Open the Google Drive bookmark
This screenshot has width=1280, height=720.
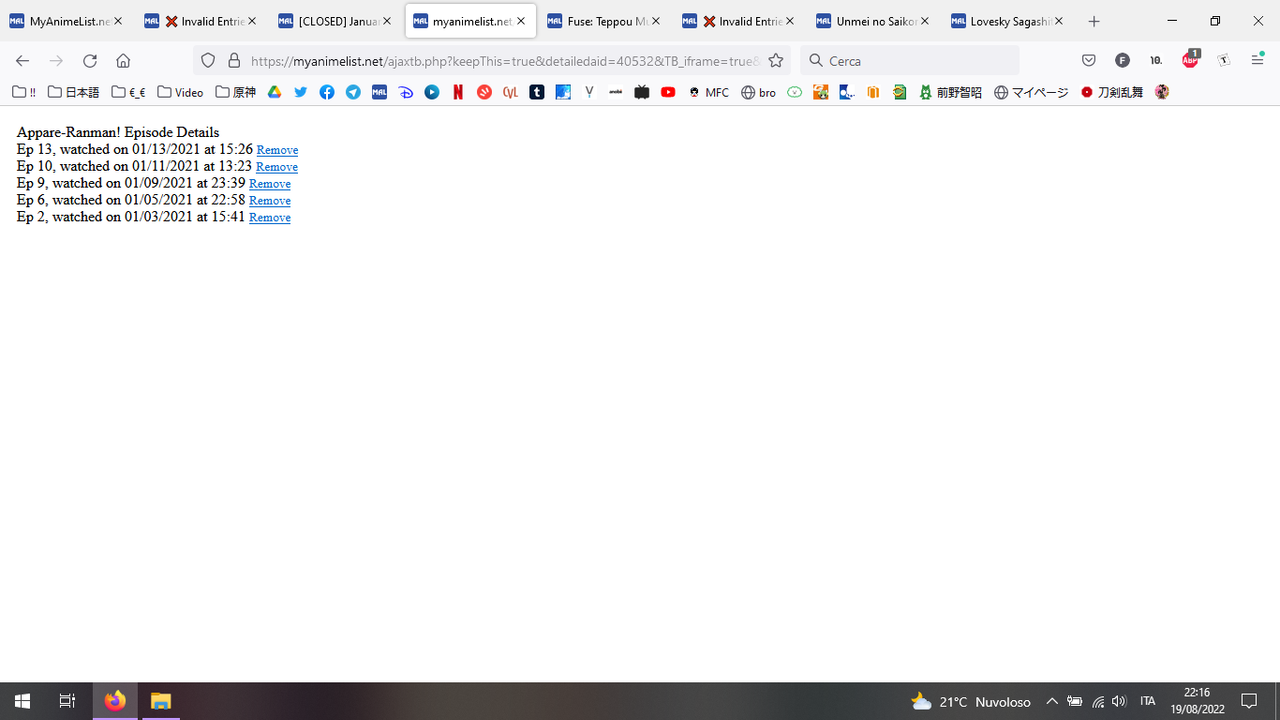pos(274,92)
